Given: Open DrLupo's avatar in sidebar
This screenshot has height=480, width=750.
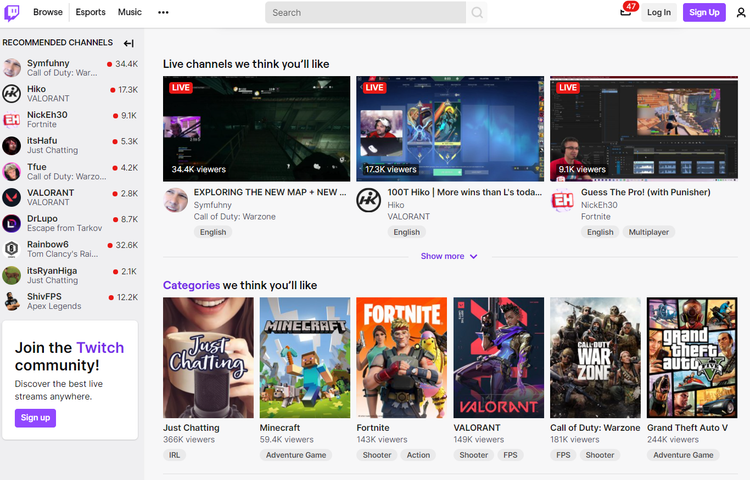Looking at the screenshot, I should pyautogui.click(x=12, y=223).
